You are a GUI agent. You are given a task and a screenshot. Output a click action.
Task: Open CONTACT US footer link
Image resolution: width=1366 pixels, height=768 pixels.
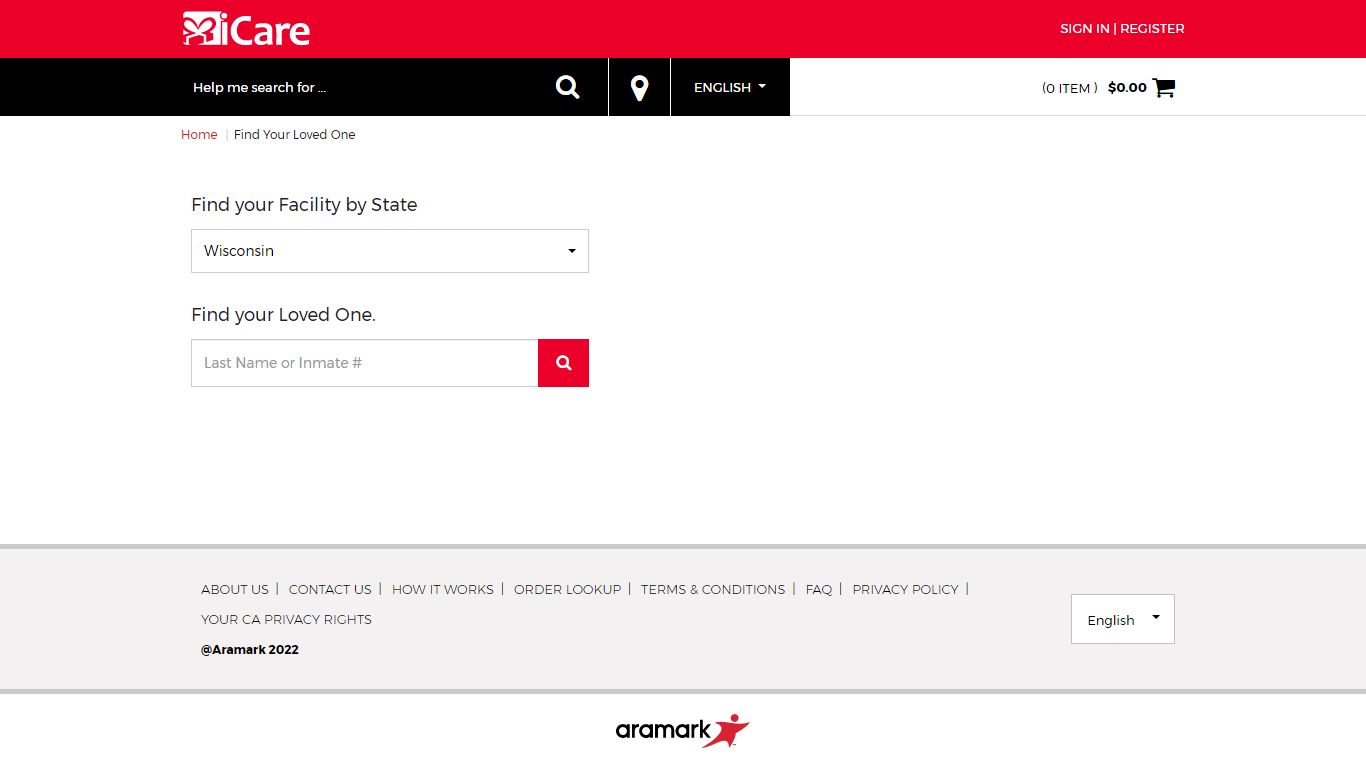click(330, 589)
